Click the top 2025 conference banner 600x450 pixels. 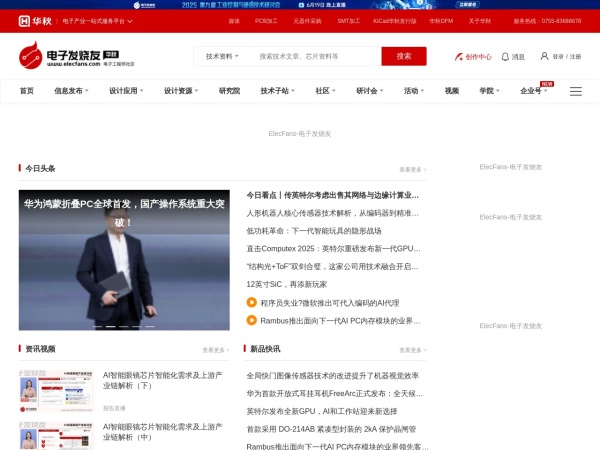click(x=300, y=5)
